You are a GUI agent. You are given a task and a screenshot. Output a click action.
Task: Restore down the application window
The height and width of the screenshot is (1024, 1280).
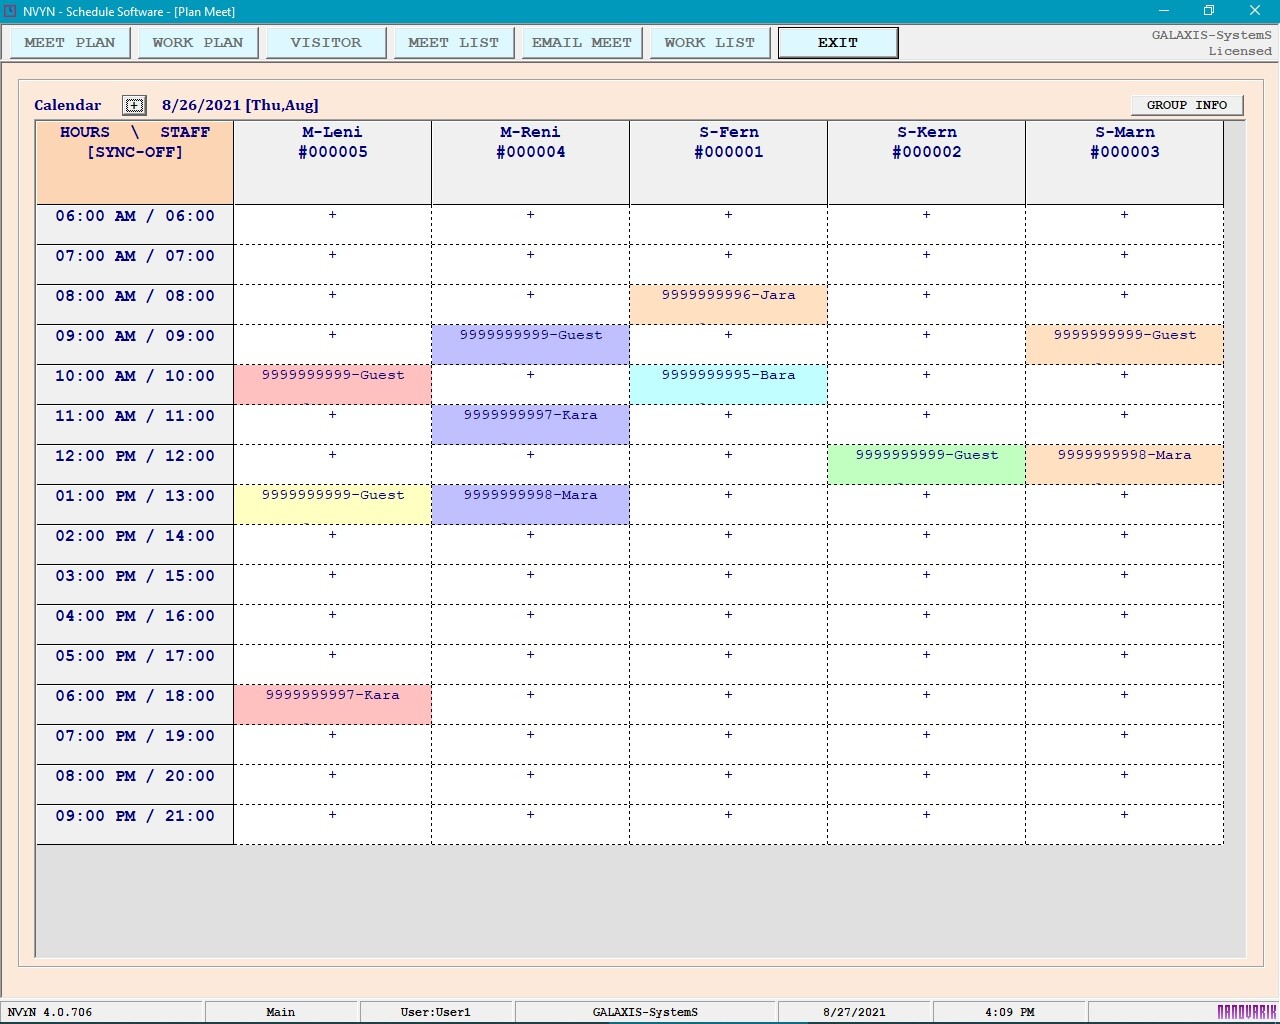pos(1209,11)
